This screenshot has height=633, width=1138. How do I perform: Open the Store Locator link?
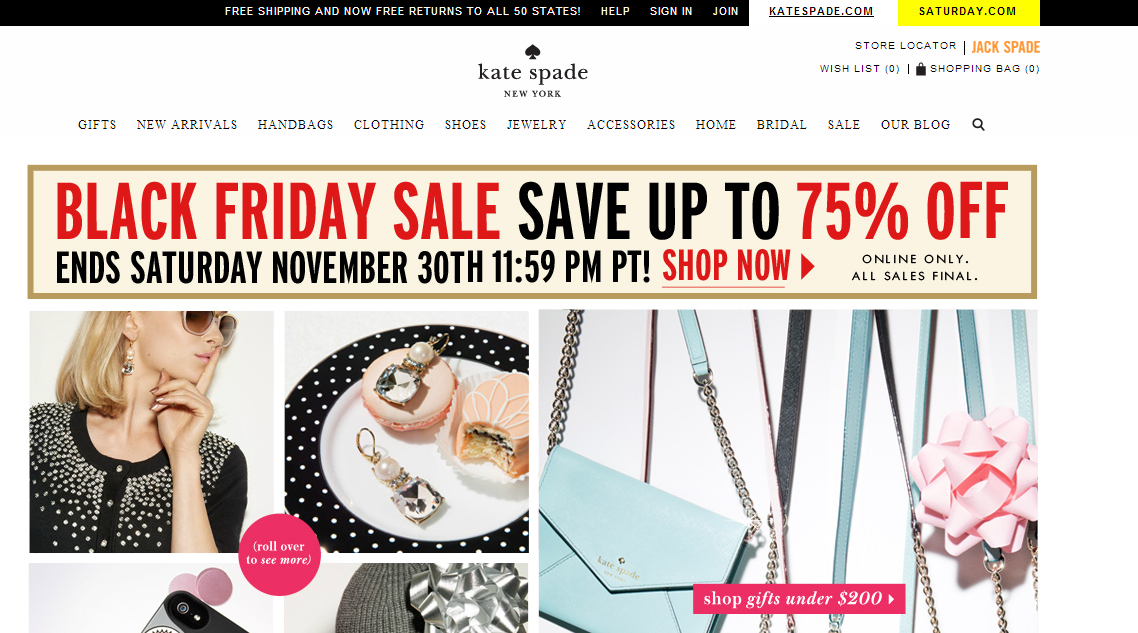tap(906, 46)
